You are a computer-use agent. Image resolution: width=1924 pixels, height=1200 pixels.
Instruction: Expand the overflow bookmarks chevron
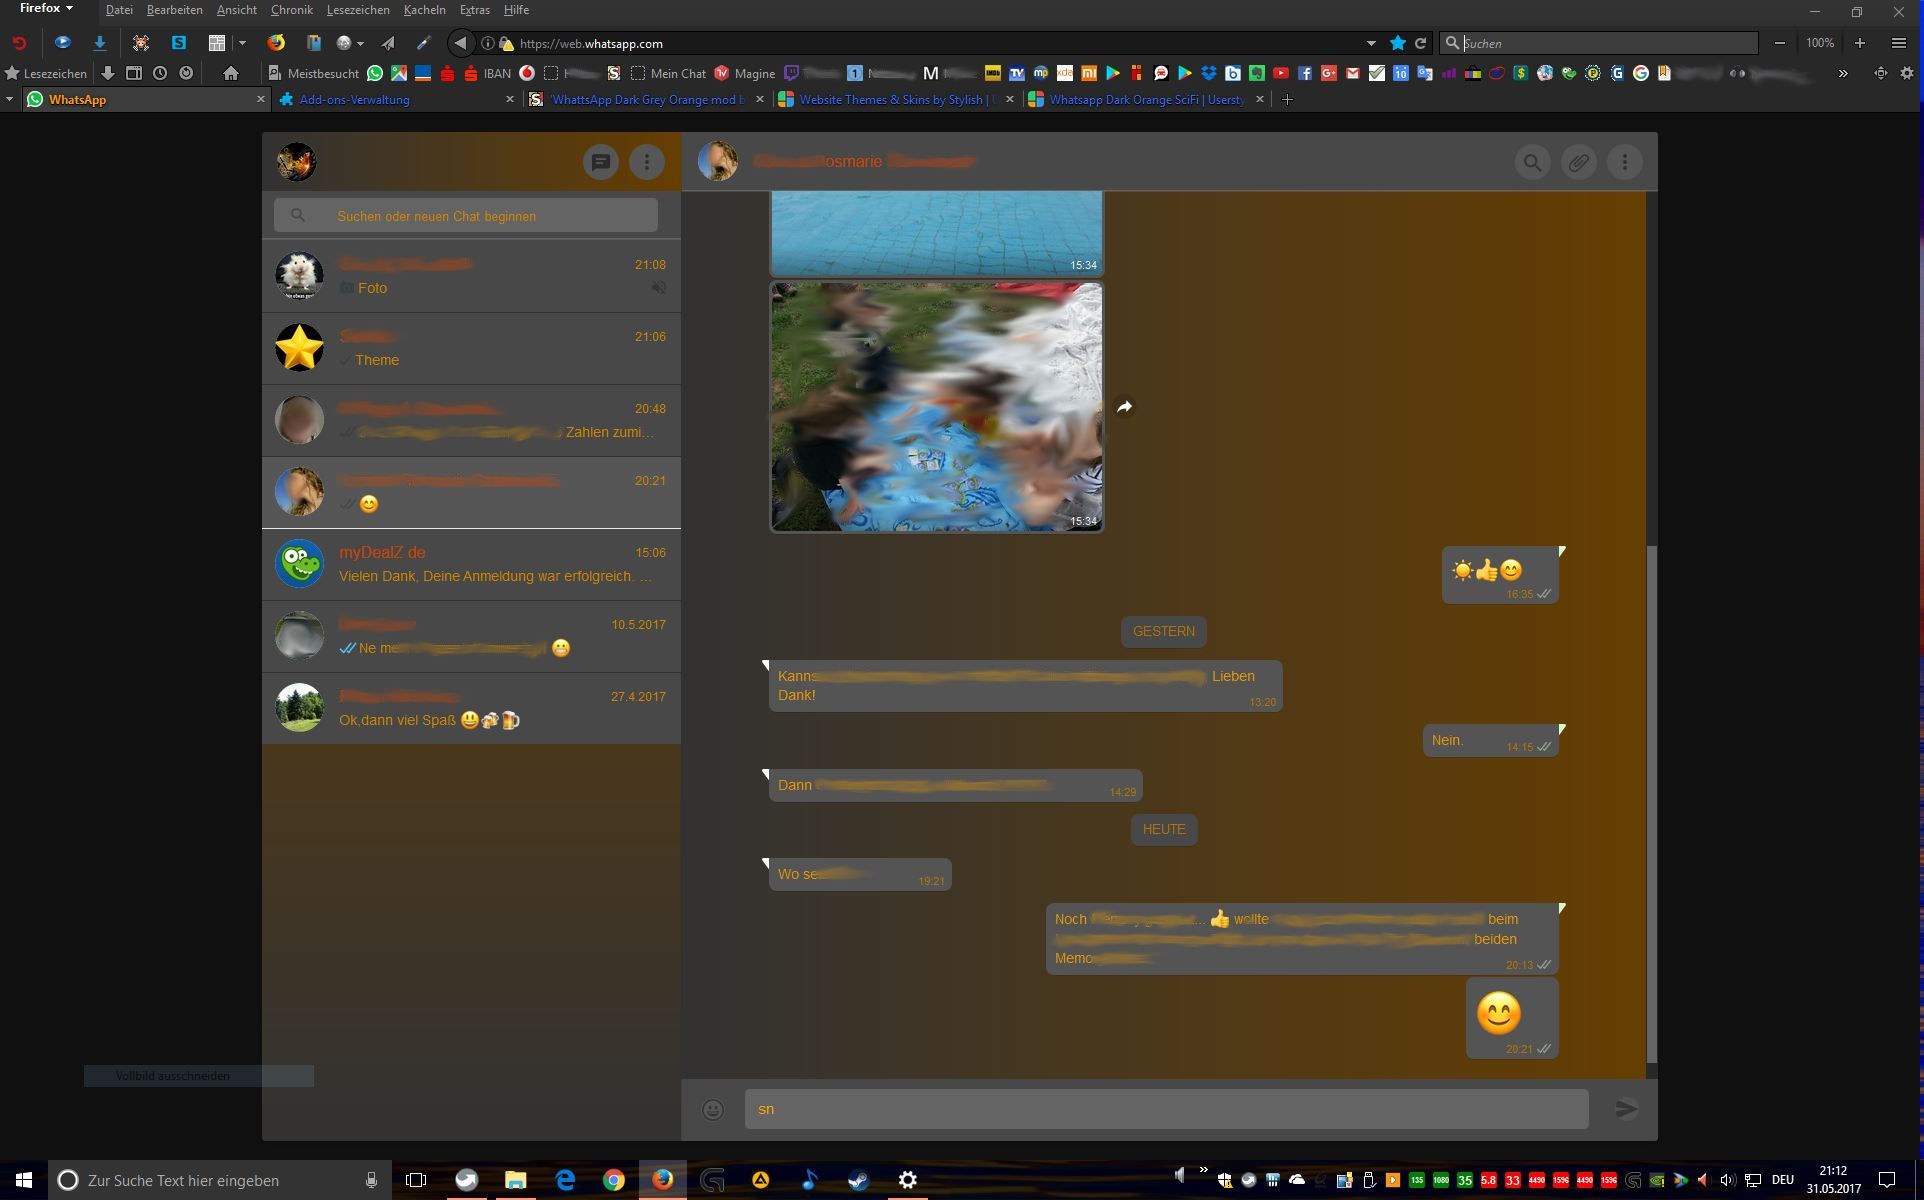click(1843, 72)
